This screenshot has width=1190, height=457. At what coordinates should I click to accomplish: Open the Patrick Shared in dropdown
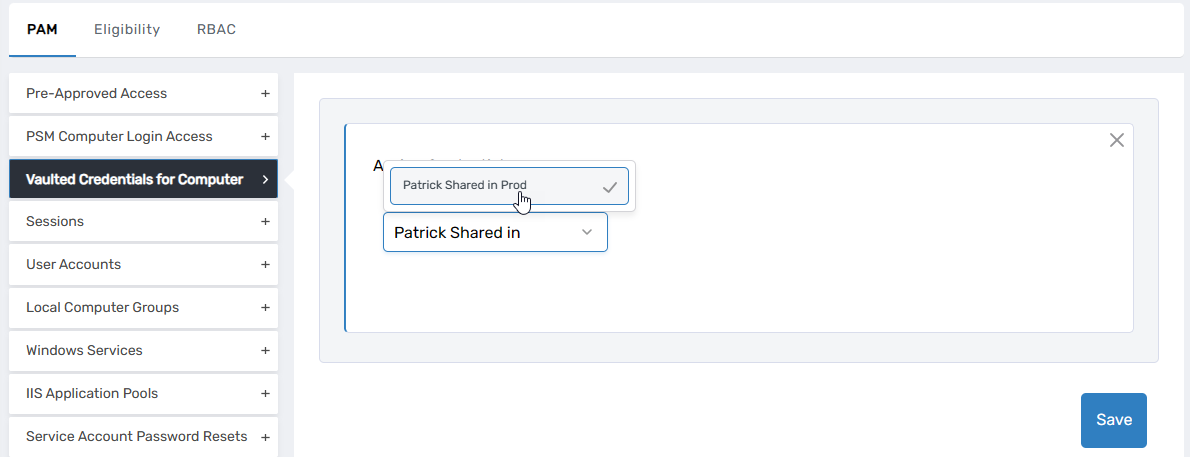[495, 232]
